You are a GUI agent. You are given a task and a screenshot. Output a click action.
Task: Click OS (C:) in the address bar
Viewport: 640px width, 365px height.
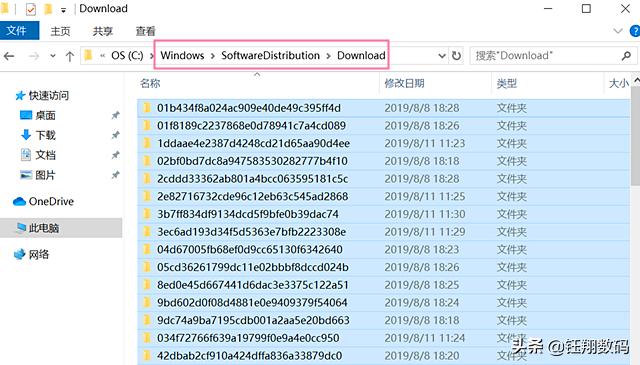[127, 56]
